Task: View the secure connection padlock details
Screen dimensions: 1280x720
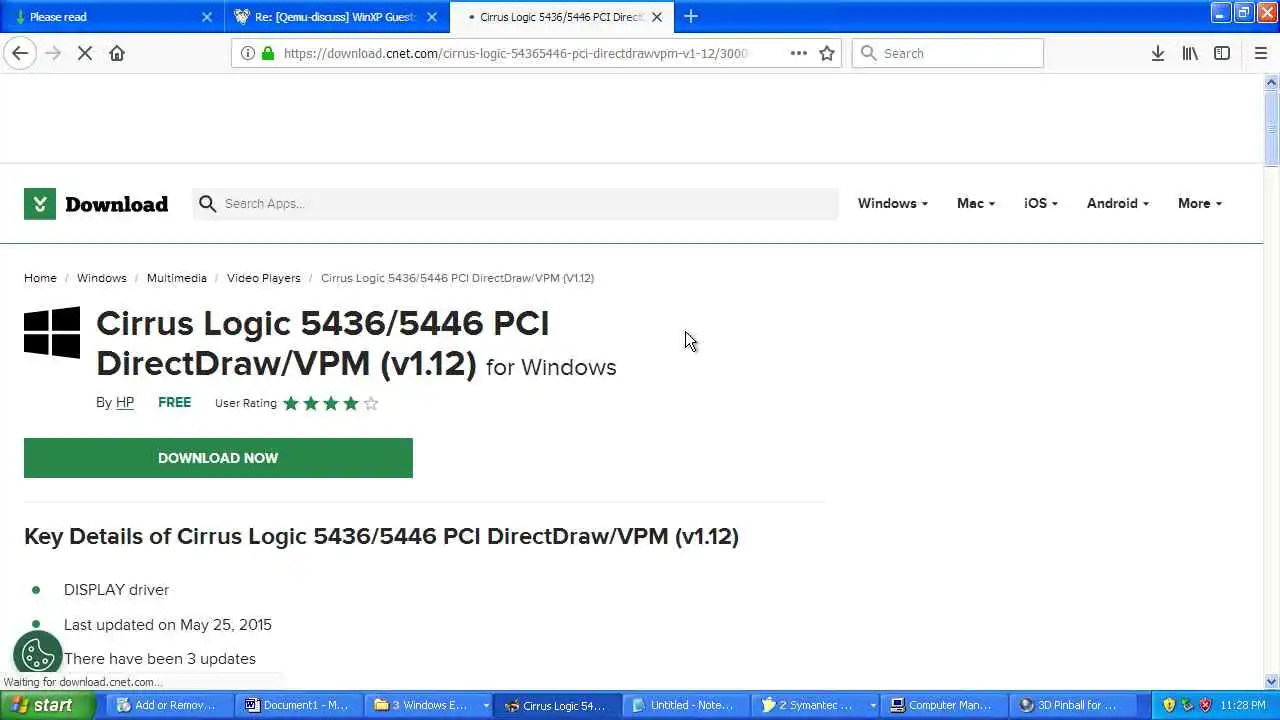Action: pyautogui.click(x=267, y=53)
